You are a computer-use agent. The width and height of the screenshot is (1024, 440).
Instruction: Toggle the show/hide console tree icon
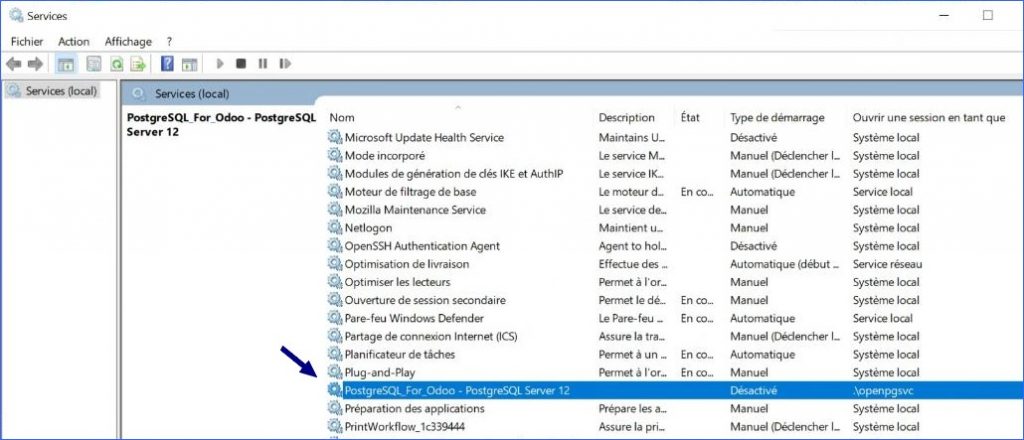(65, 64)
